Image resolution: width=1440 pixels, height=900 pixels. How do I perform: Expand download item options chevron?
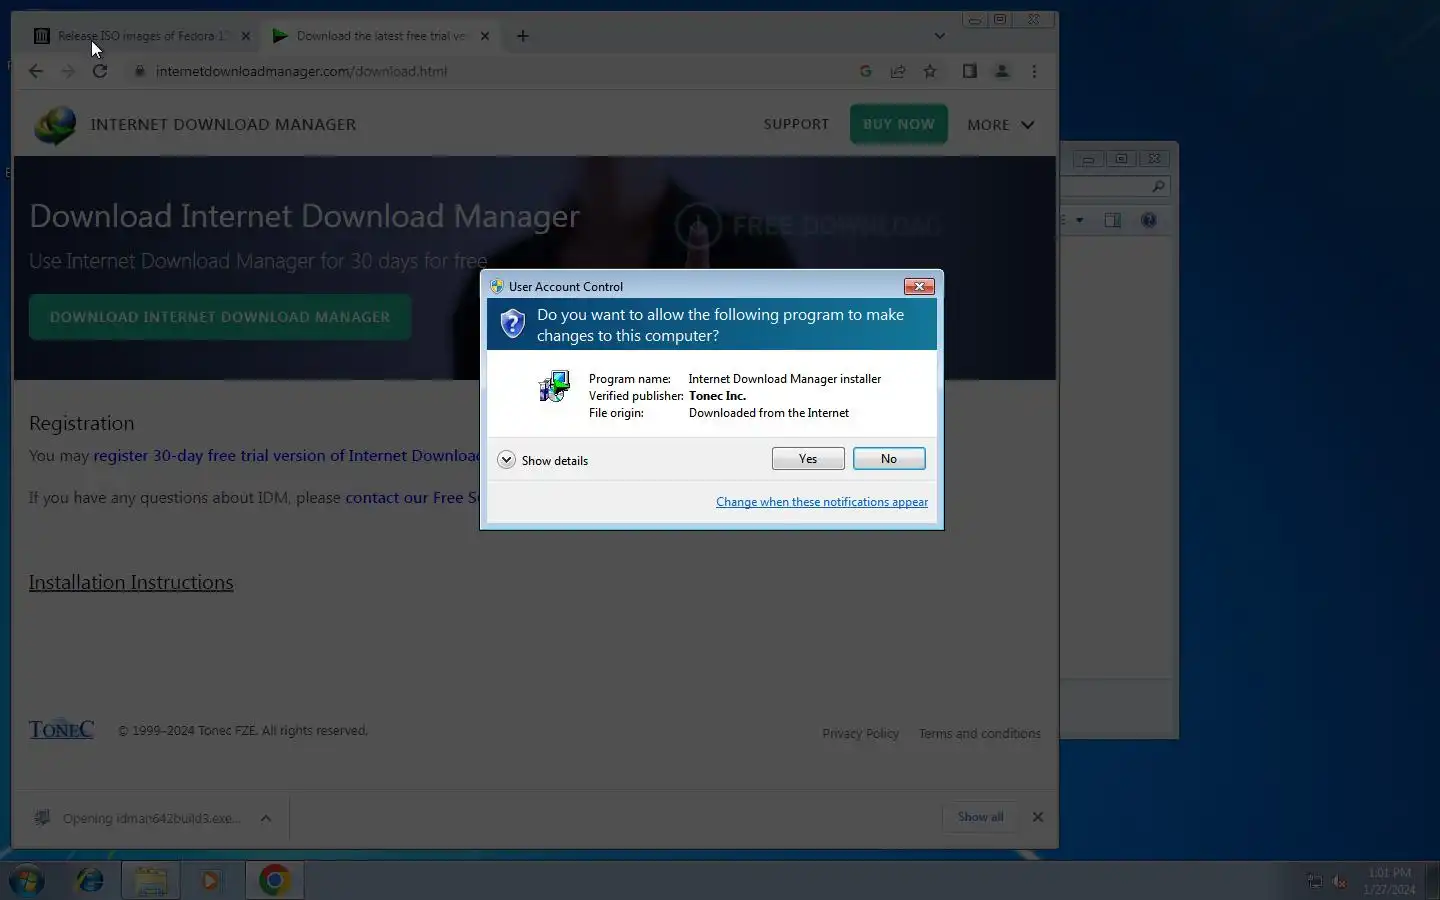point(266,818)
